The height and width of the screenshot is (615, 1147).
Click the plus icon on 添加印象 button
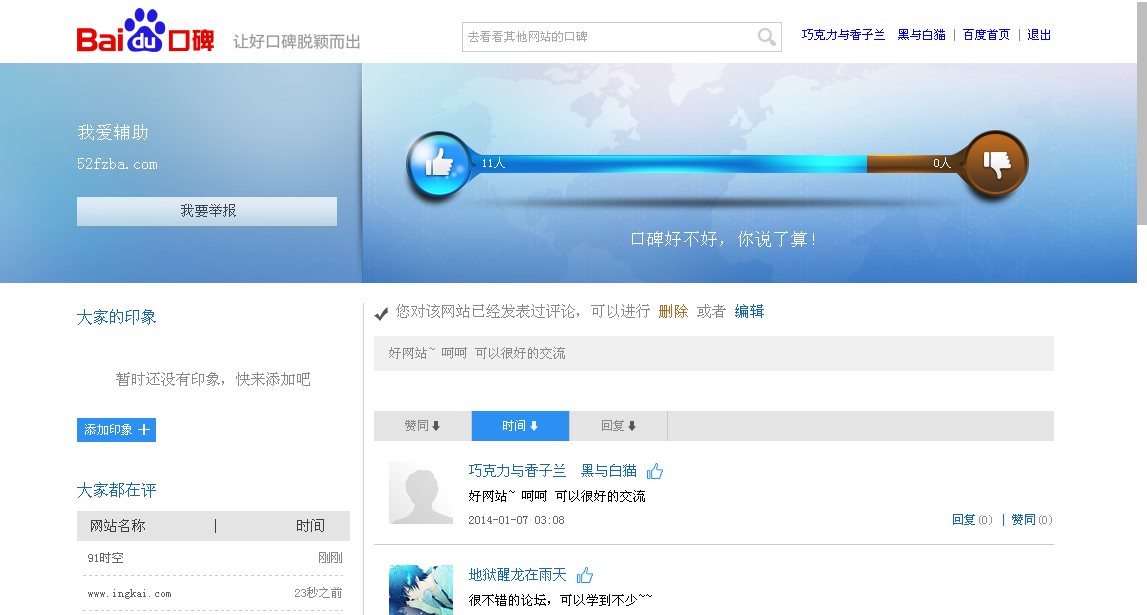tap(144, 430)
